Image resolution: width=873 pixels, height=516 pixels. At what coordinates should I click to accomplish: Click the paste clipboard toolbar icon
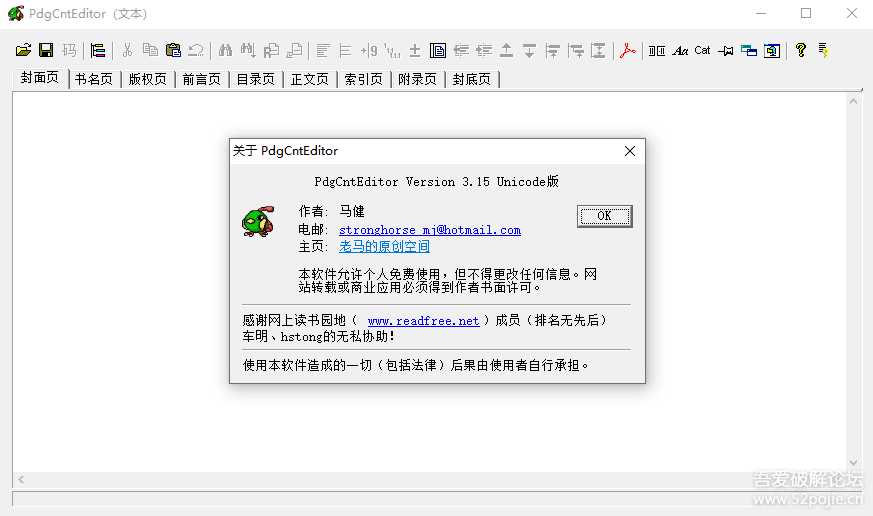pyautogui.click(x=173, y=50)
